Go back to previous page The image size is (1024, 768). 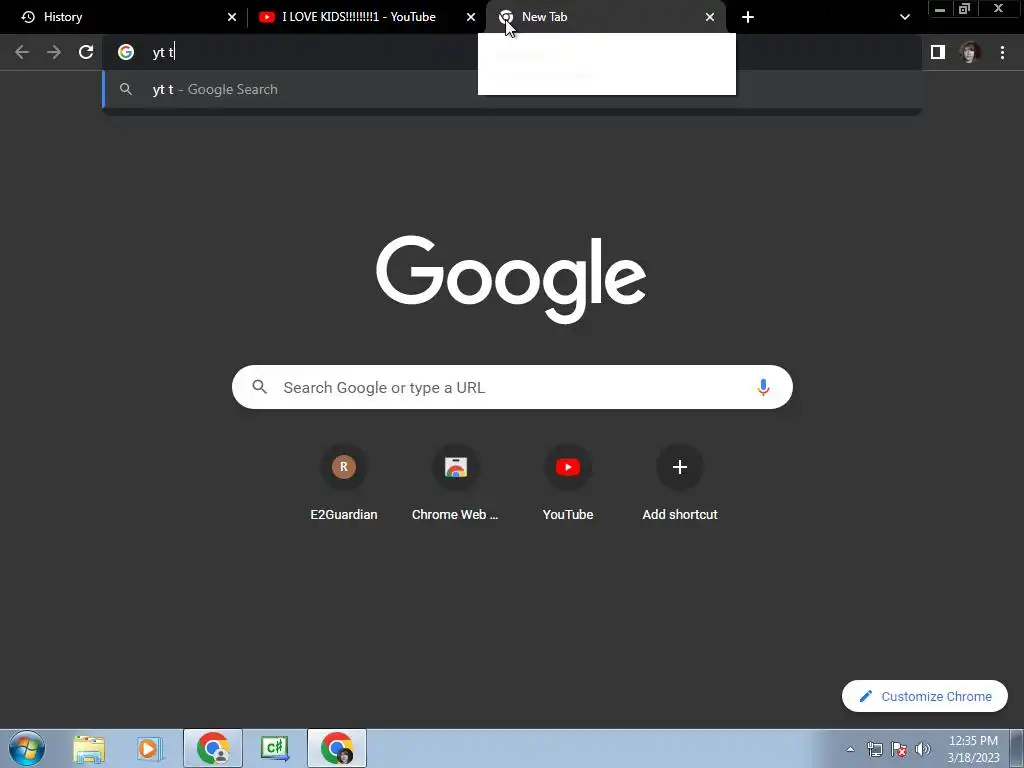pyautogui.click(x=22, y=52)
